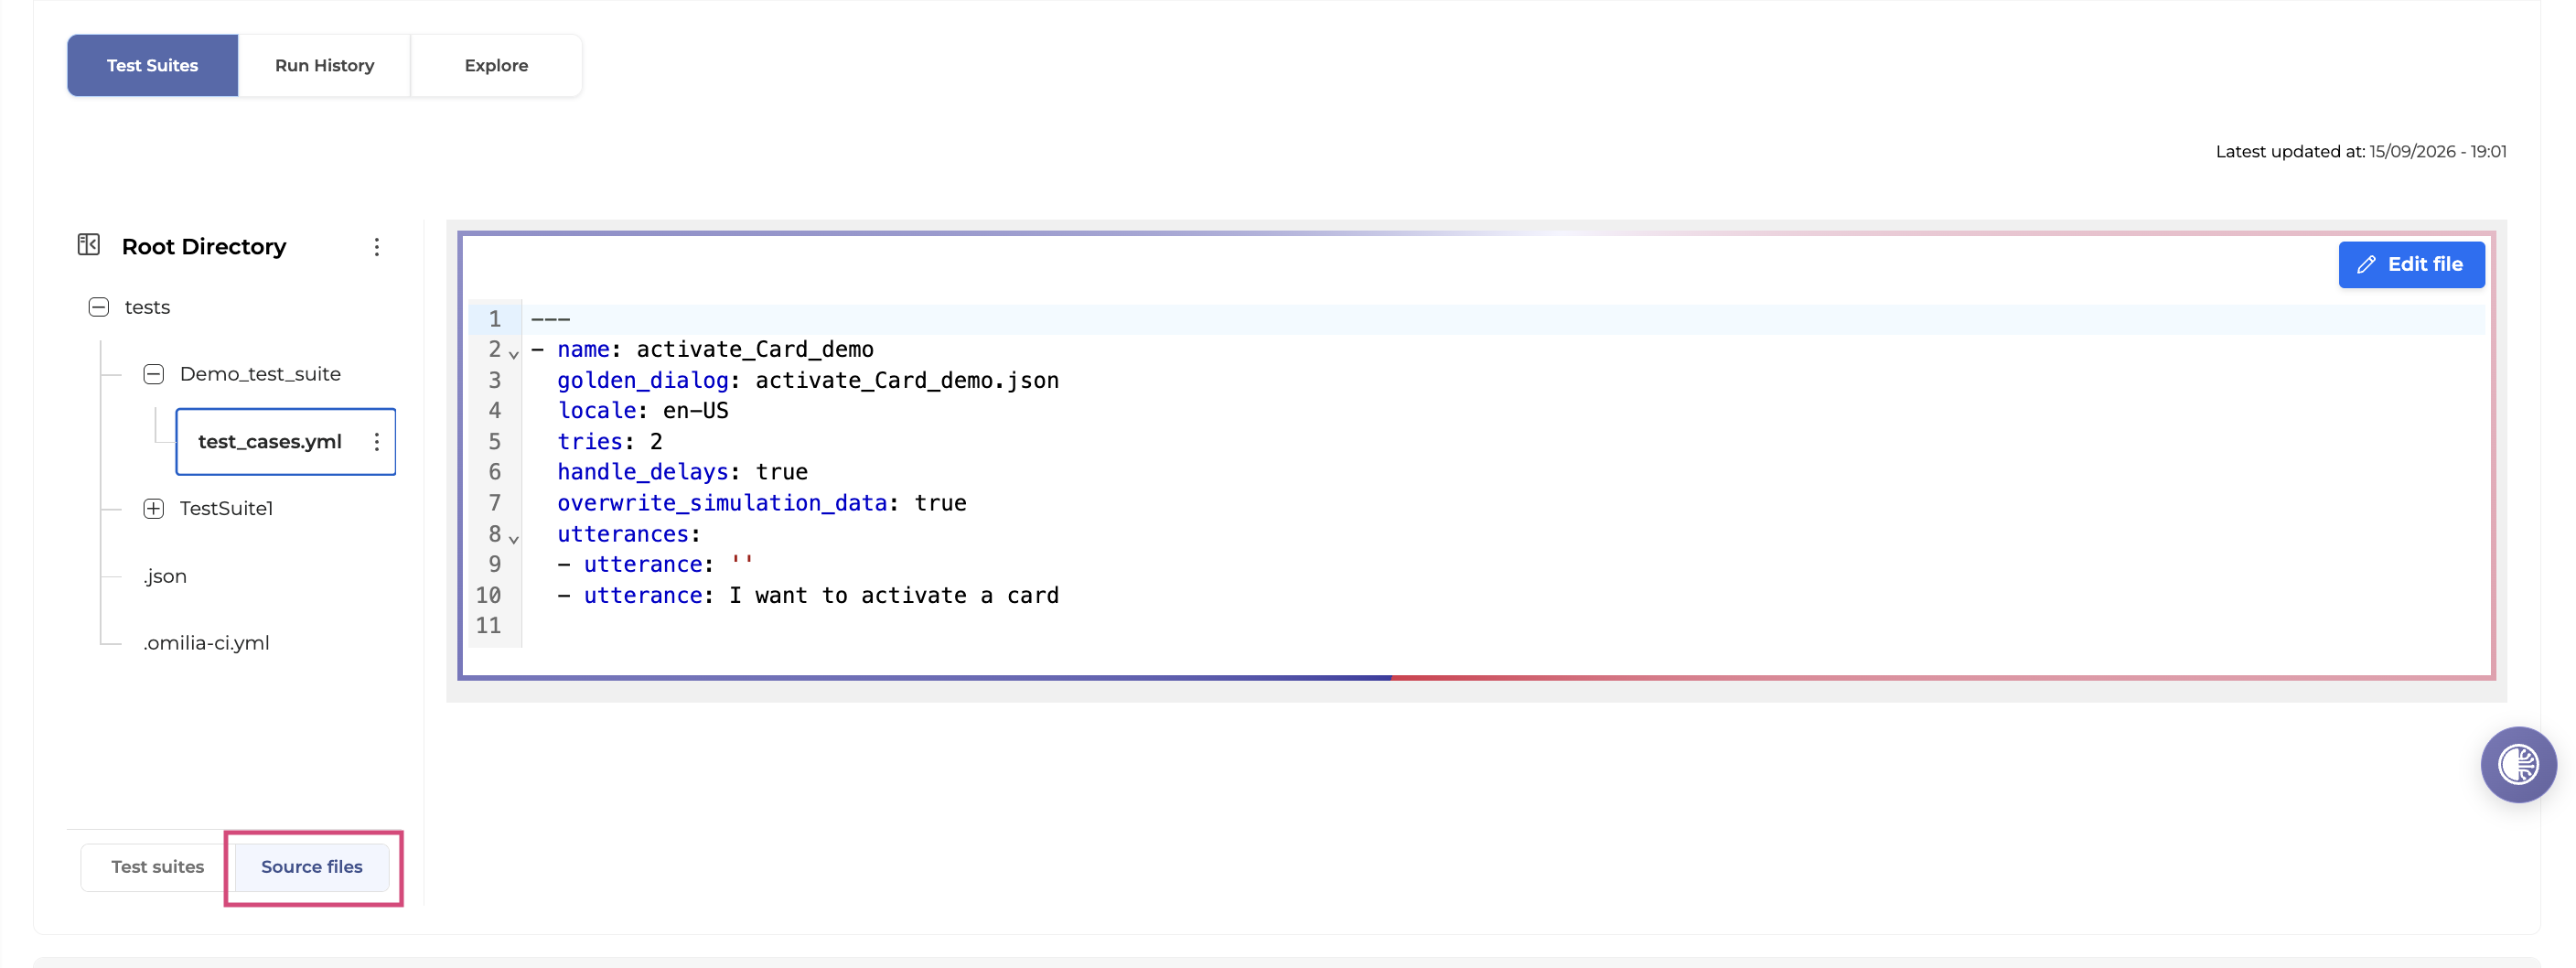2576x968 pixels.
Task: Open the Run History tab
Action: tap(324, 65)
